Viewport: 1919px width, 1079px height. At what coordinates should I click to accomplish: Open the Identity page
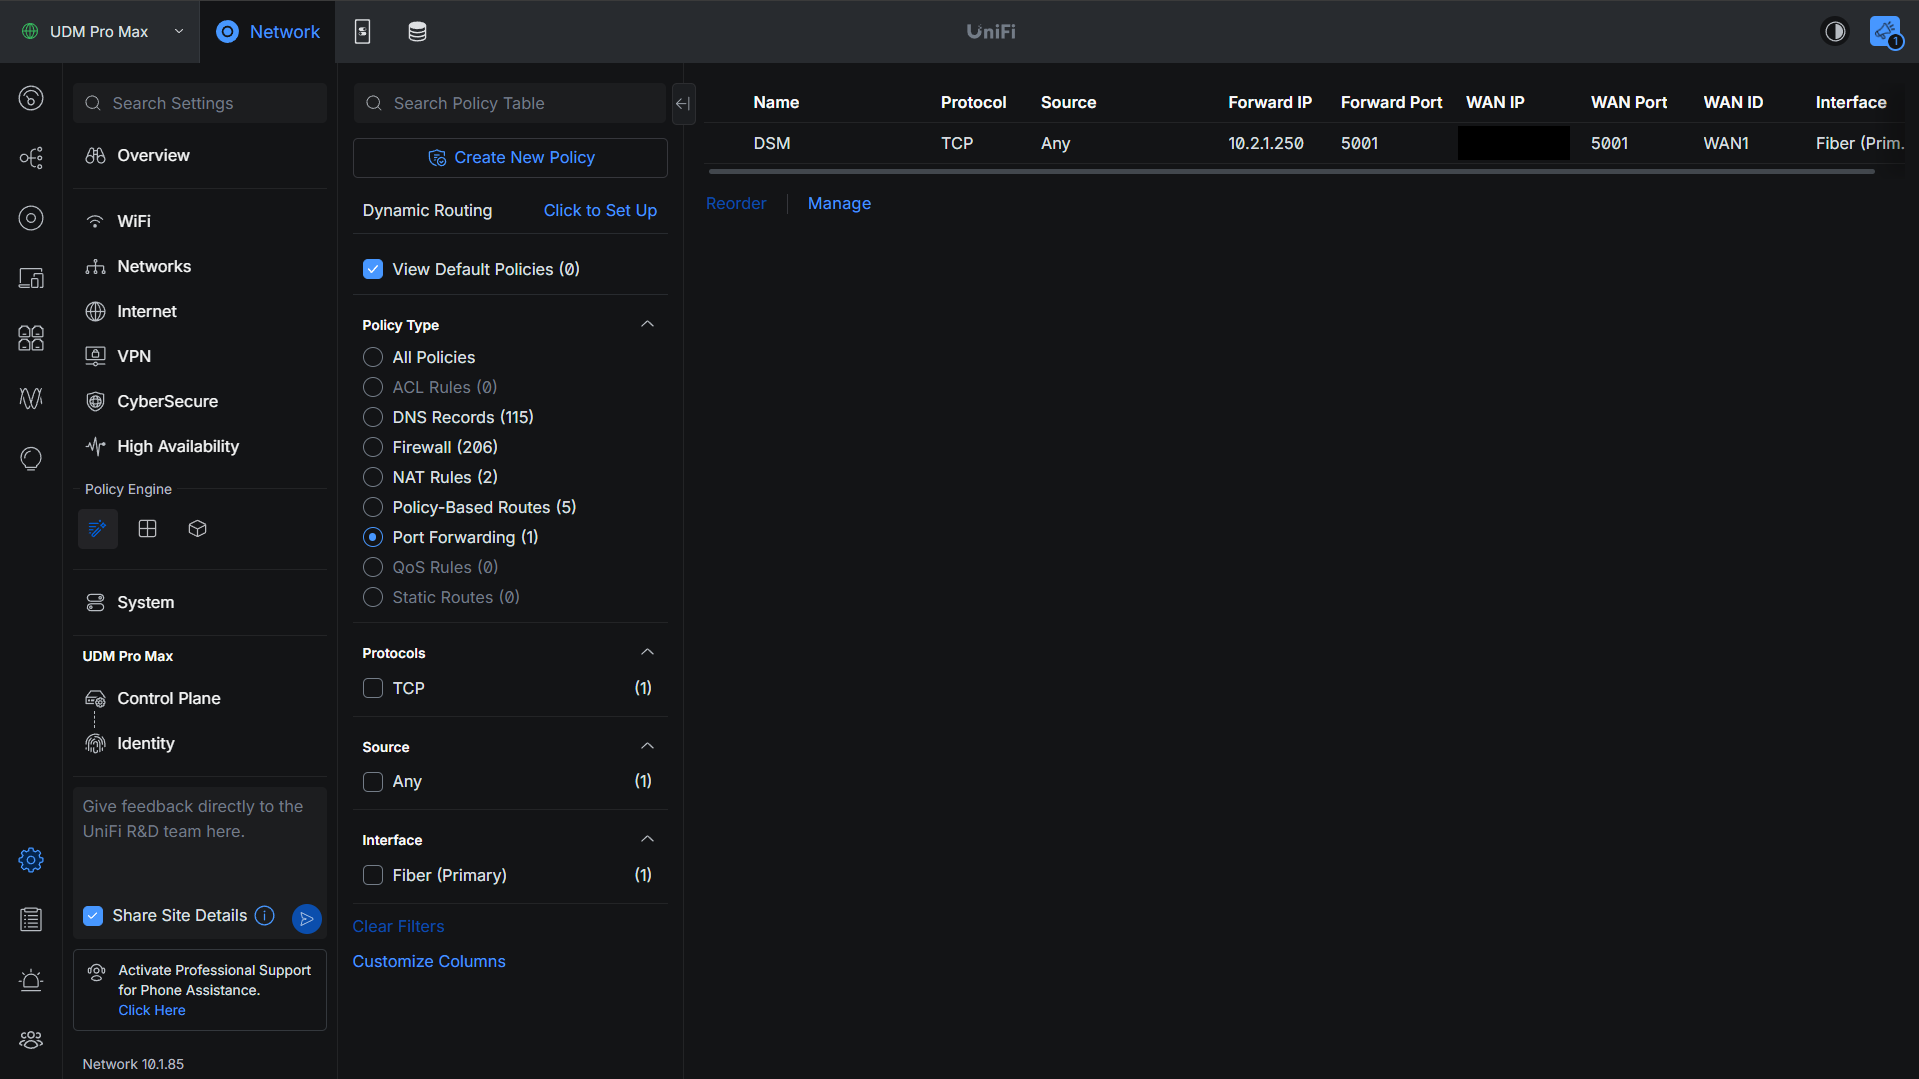pyautogui.click(x=200, y=743)
